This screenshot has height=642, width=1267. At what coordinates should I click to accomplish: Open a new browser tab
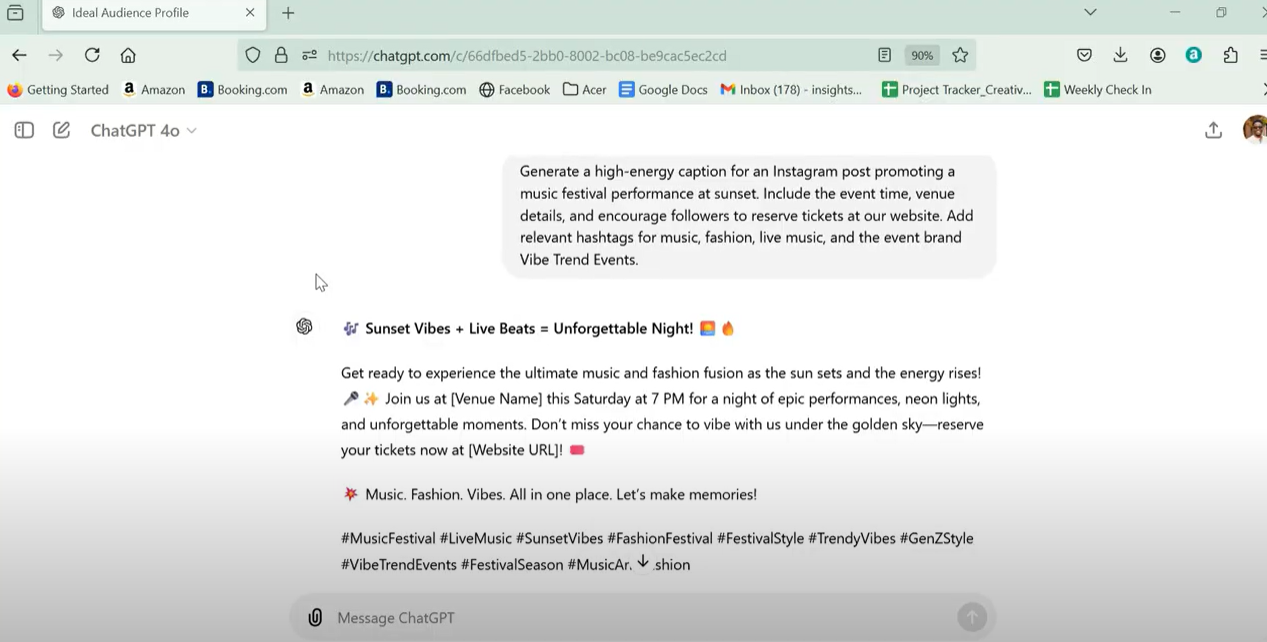[x=288, y=13]
